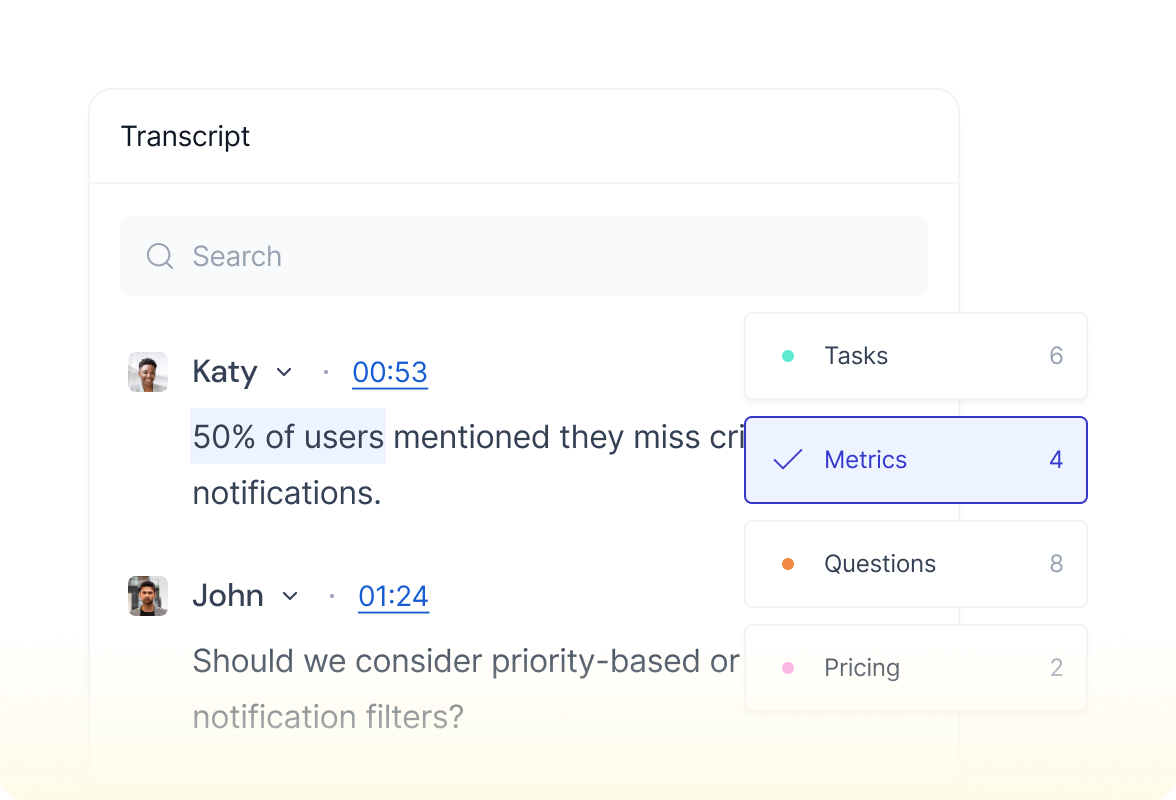
Task: Click the checkmark icon beside Metrics
Action: tap(787, 460)
